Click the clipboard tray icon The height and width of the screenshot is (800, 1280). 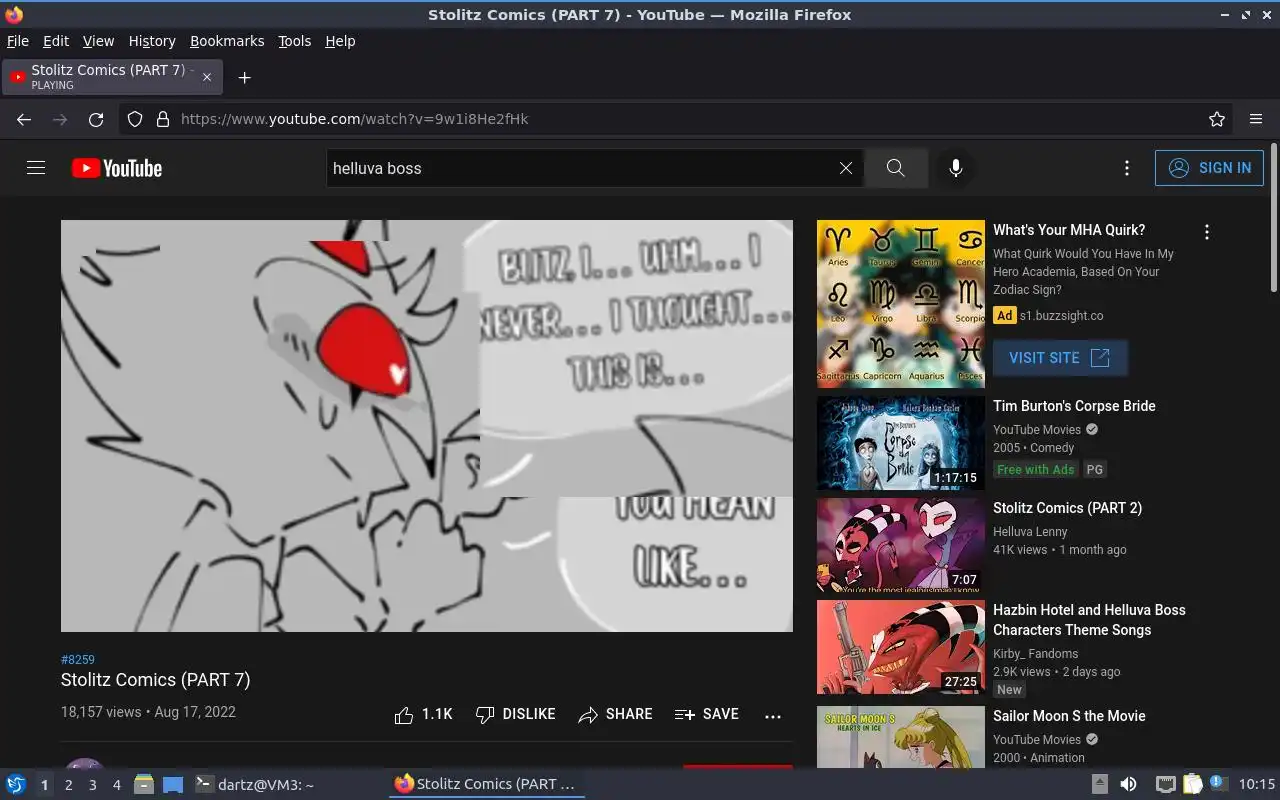(1192, 785)
